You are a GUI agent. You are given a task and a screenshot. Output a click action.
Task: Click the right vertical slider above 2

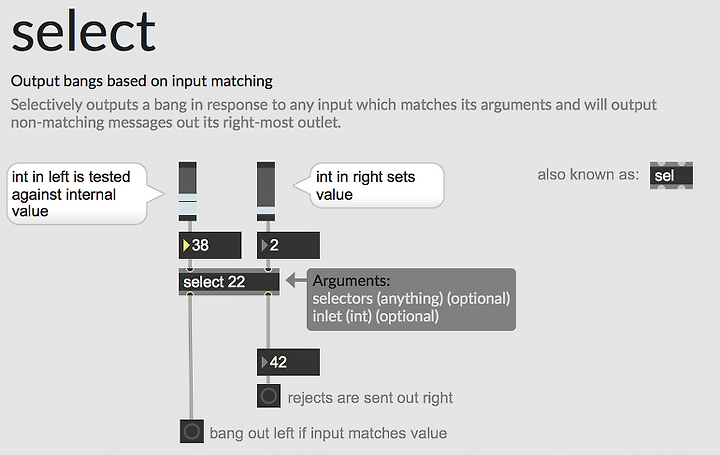tap(266, 191)
